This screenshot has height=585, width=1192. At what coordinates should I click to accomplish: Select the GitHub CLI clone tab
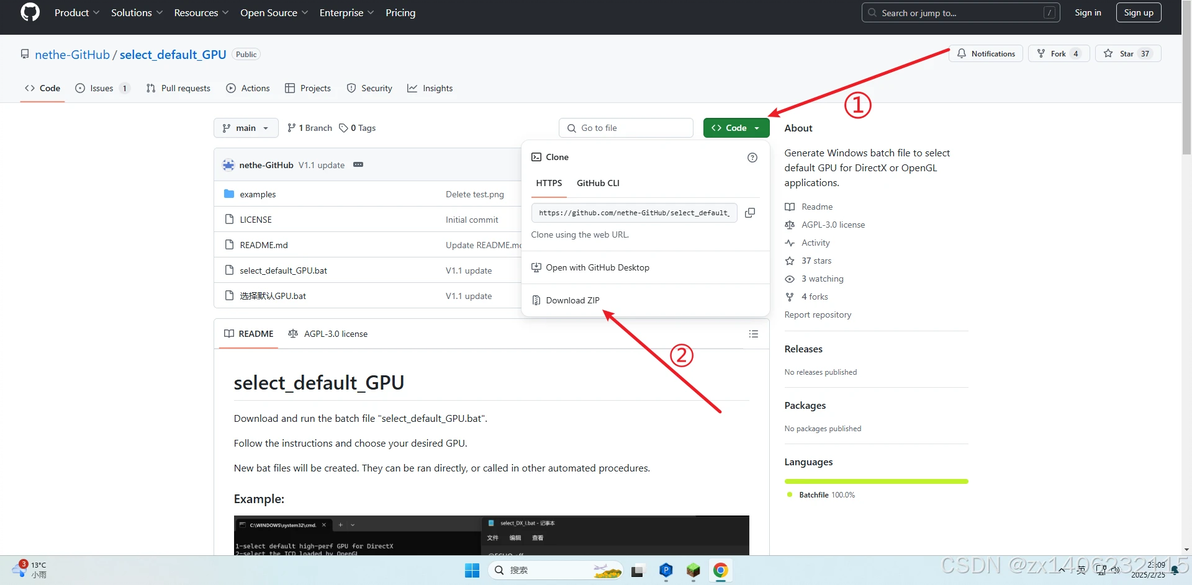598,183
